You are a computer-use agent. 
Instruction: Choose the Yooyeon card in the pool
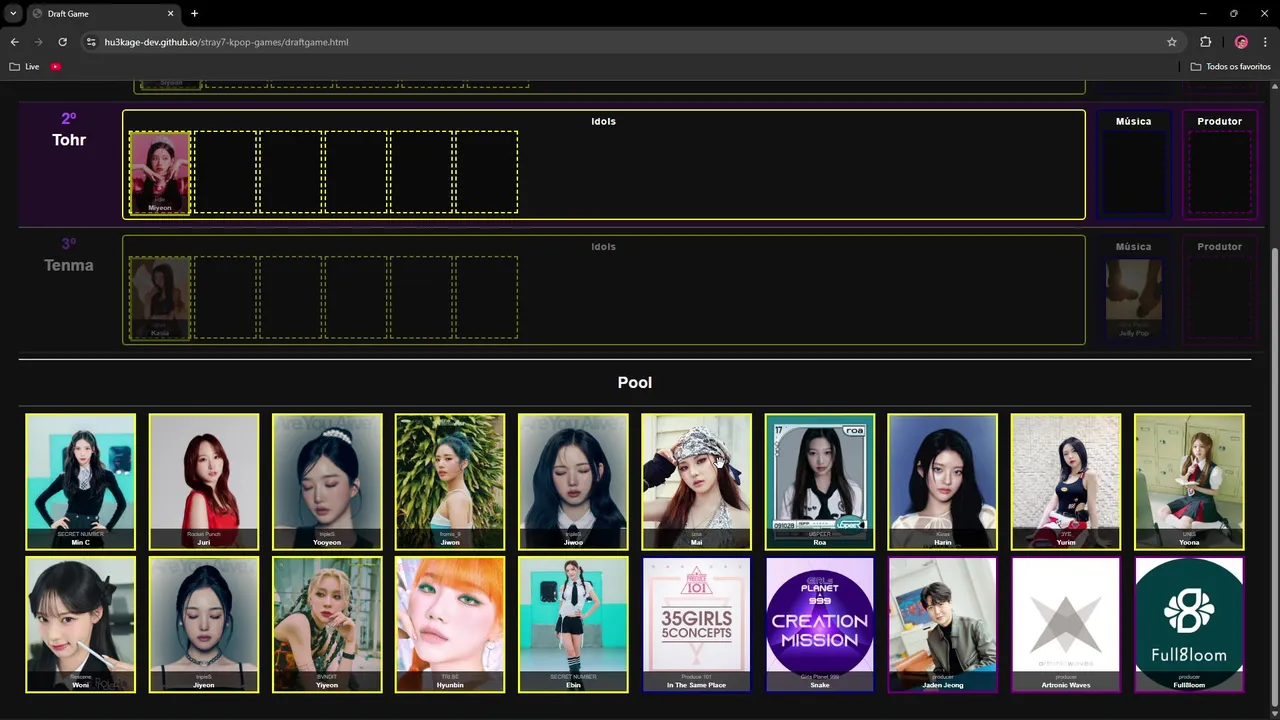tap(327, 481)
